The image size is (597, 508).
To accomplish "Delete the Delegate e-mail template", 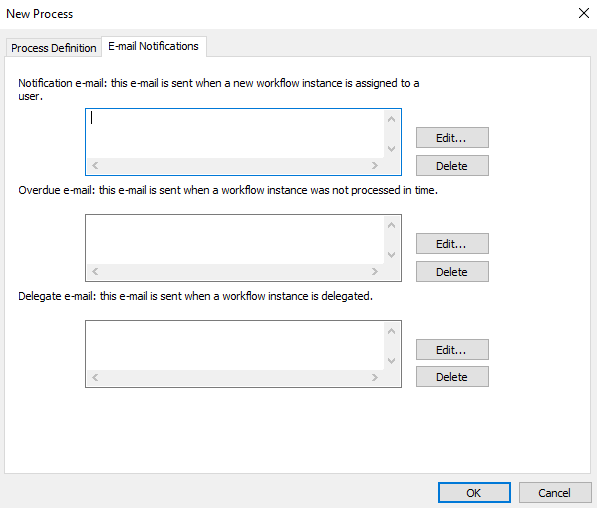I will 452,377.
